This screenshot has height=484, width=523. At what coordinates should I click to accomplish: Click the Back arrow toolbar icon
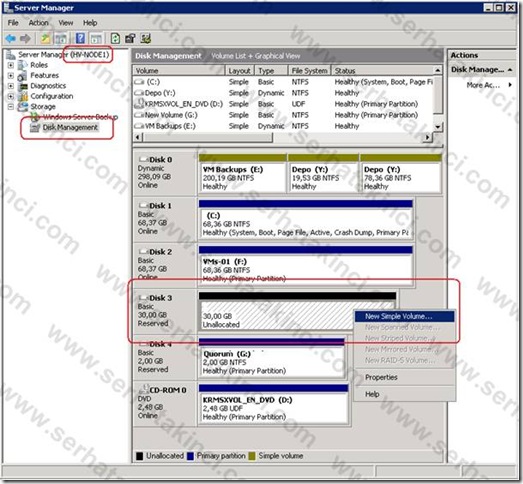point(11,39)
